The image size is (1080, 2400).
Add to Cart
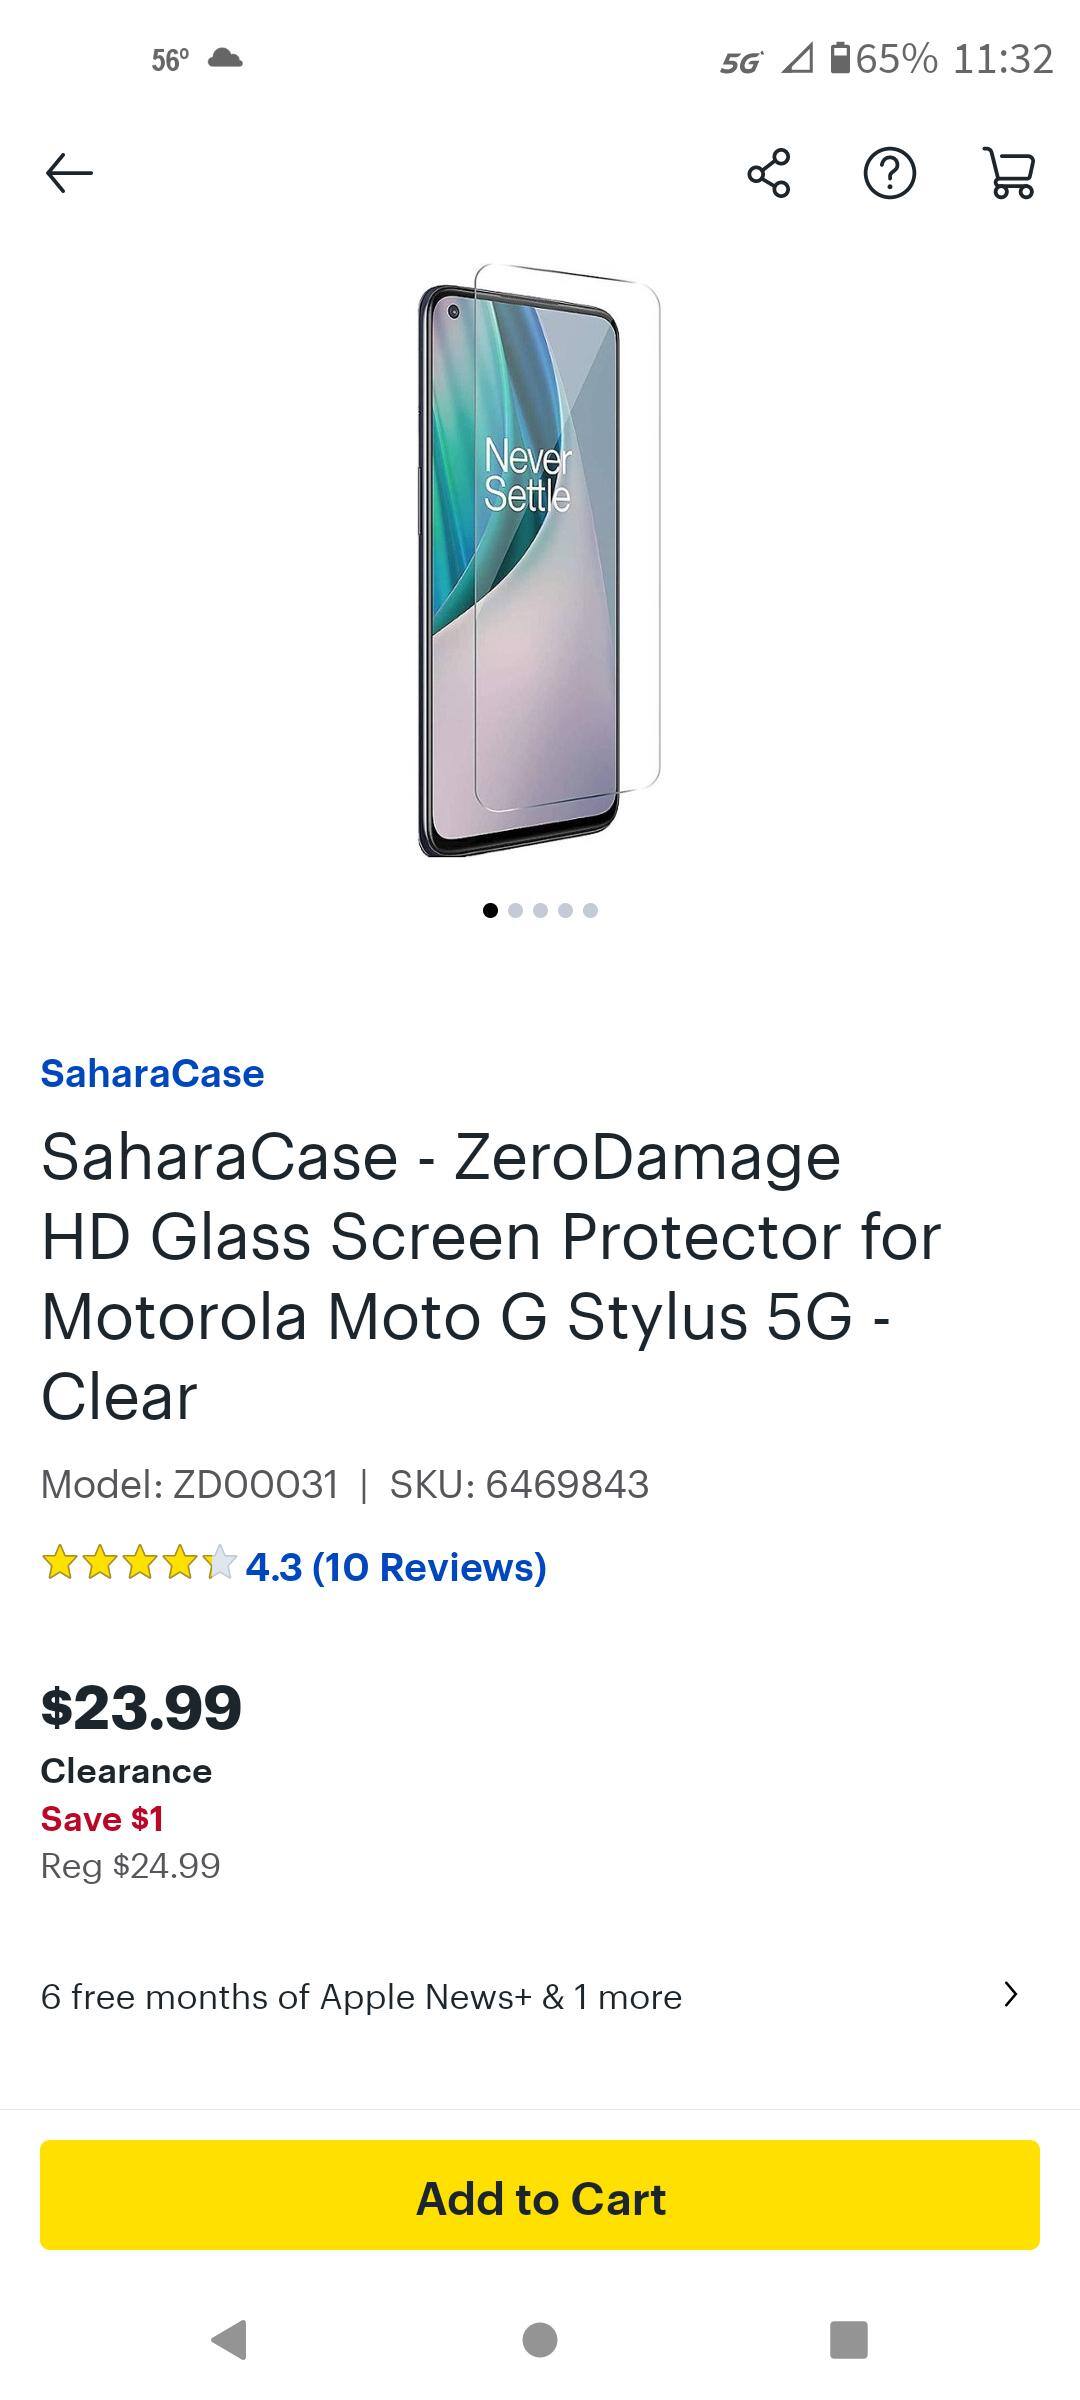point(540,2198)
